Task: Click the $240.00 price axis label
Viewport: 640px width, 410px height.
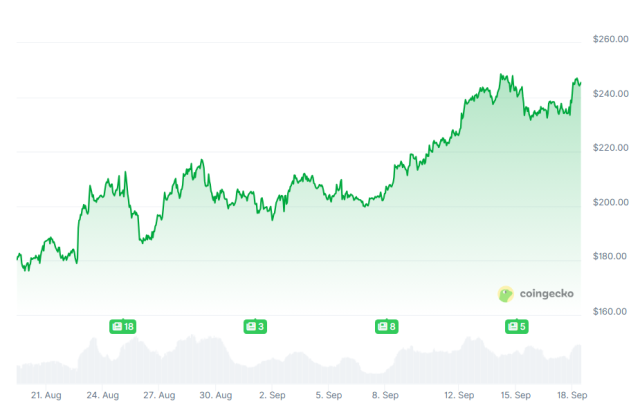Action: click(x=609, y=94)
